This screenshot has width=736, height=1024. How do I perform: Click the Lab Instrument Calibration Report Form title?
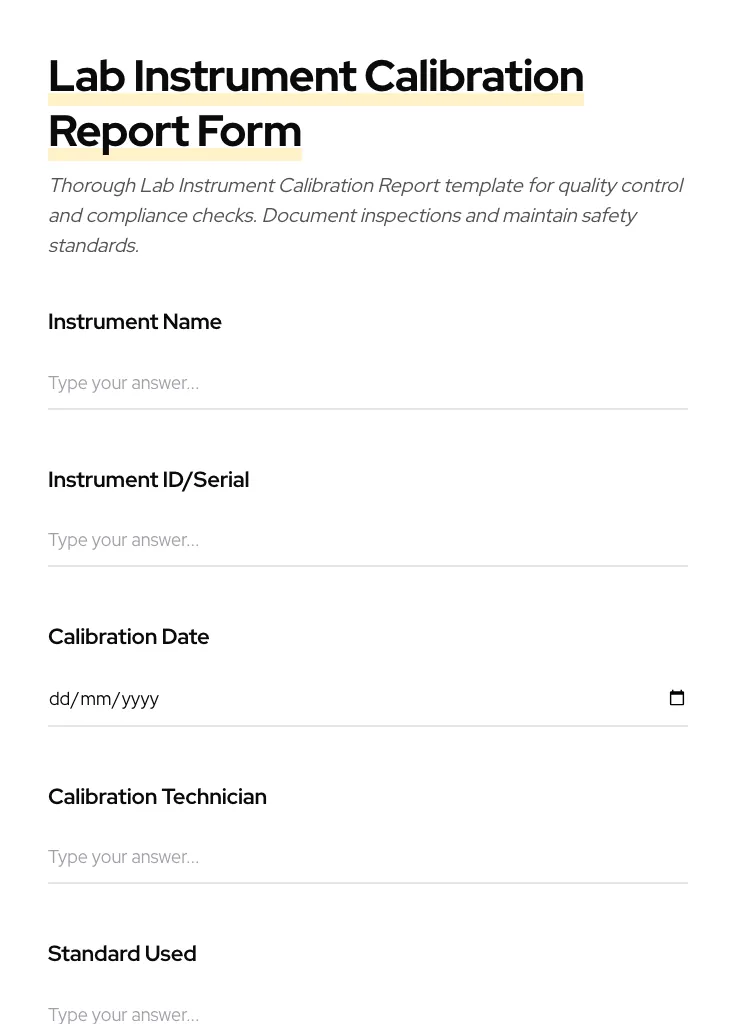(x=316, y=103)
